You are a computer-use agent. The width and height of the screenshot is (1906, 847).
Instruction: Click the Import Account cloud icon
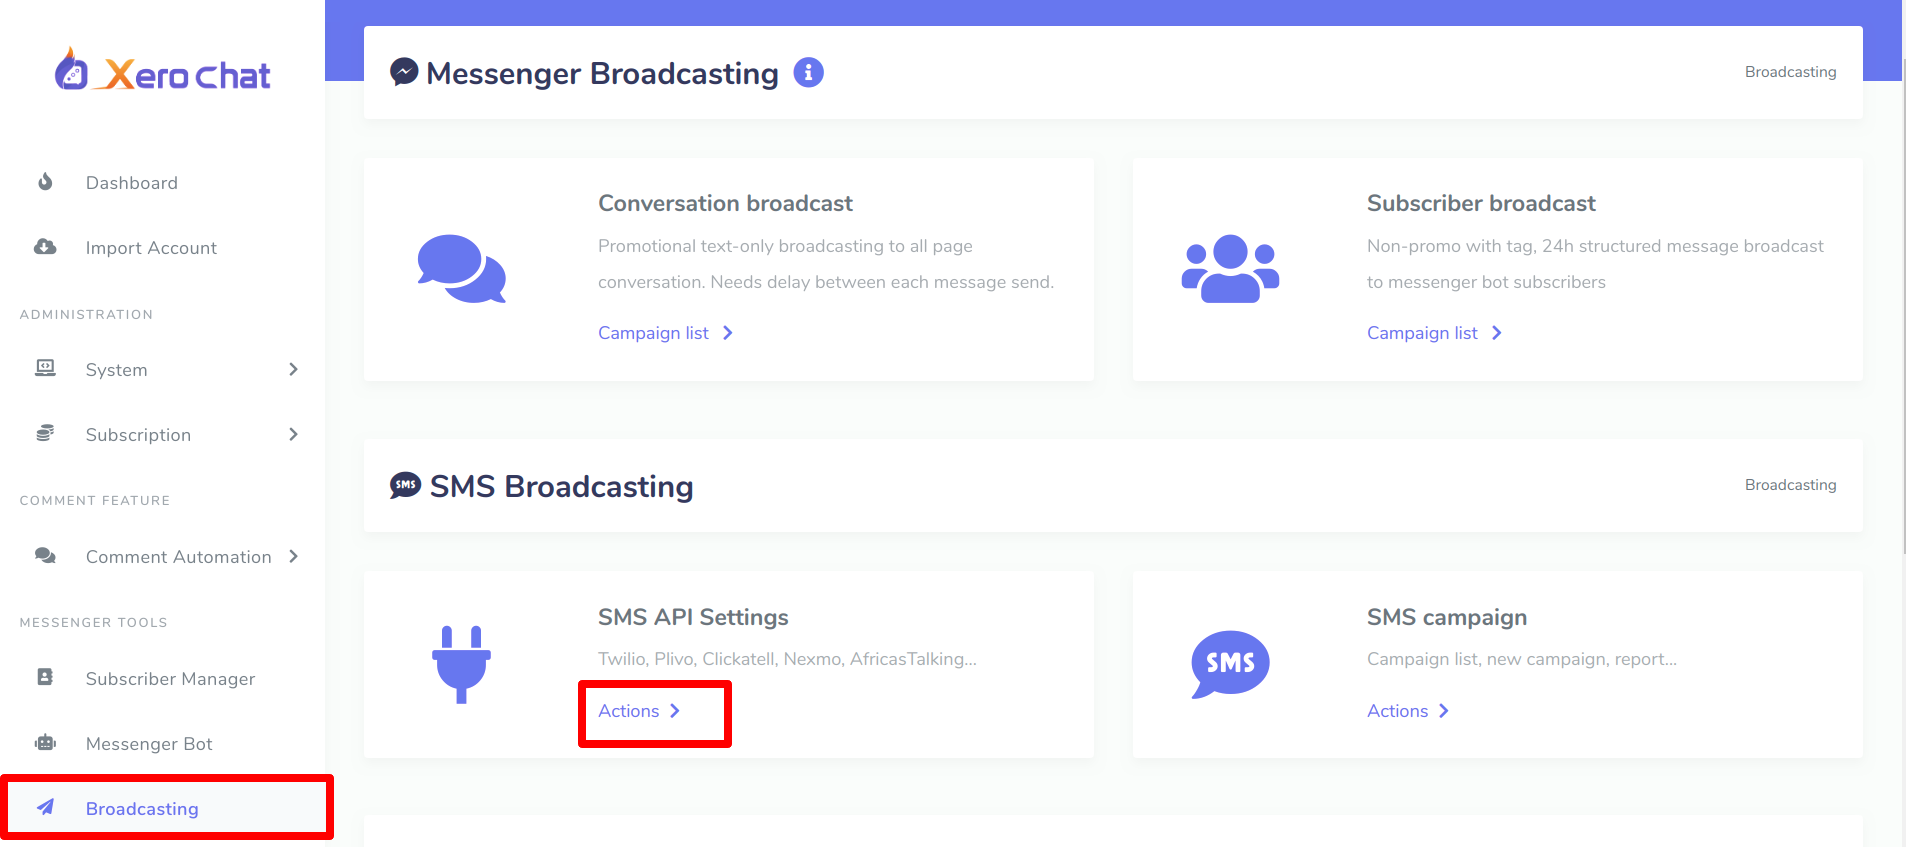tap(45, 247)
